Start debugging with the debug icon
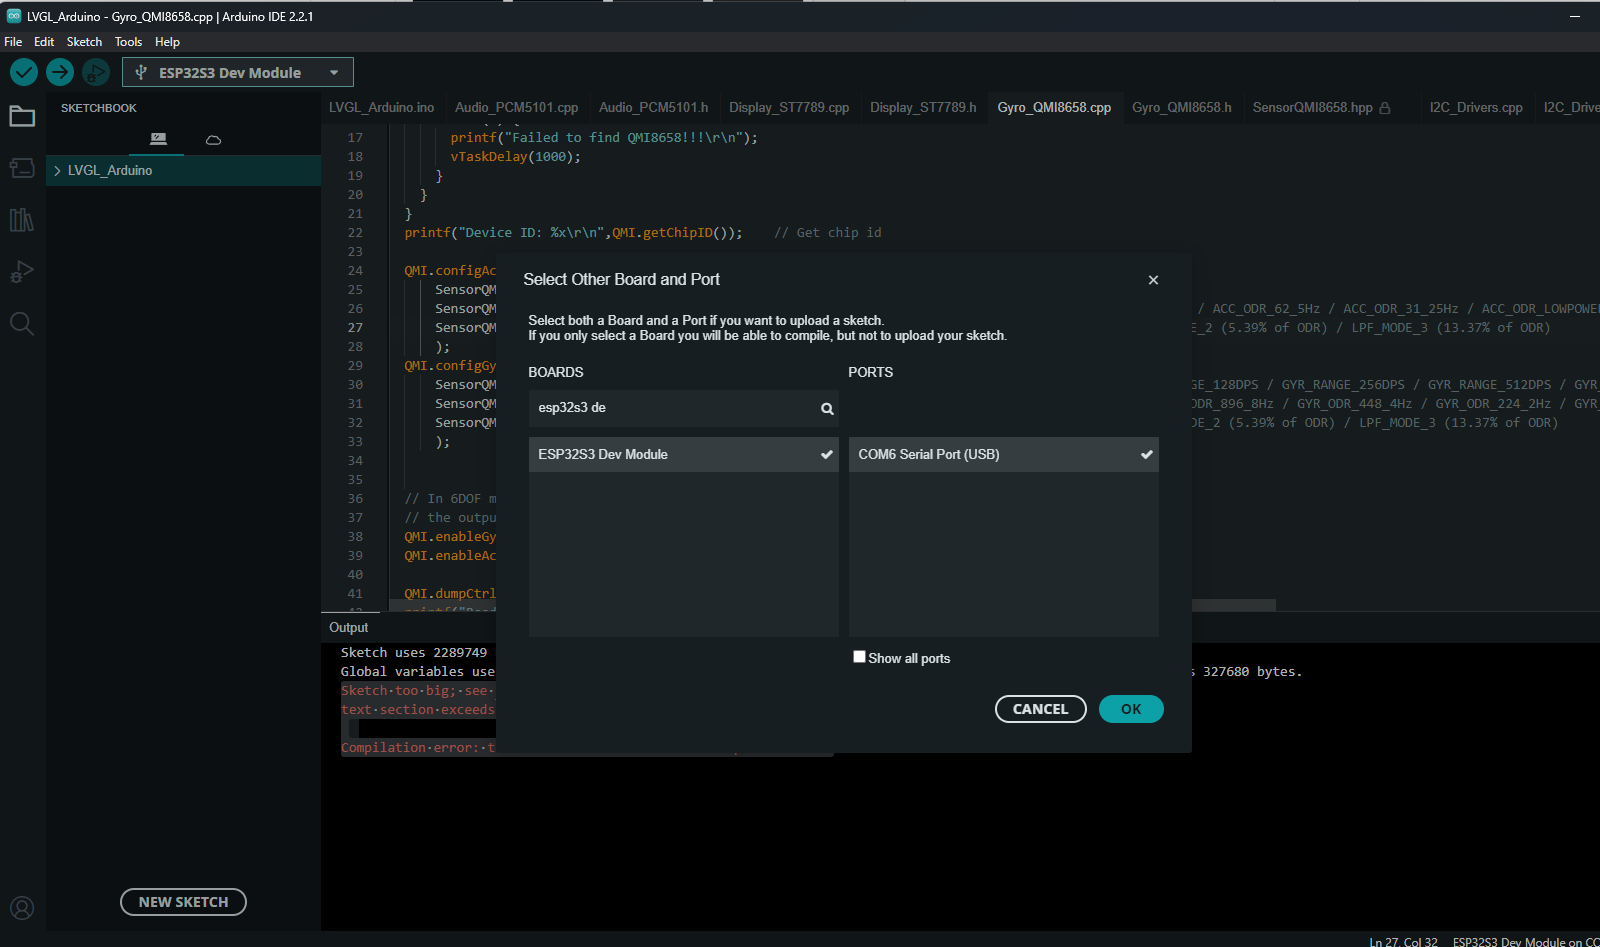1600x947 pixels. (96, 72)
